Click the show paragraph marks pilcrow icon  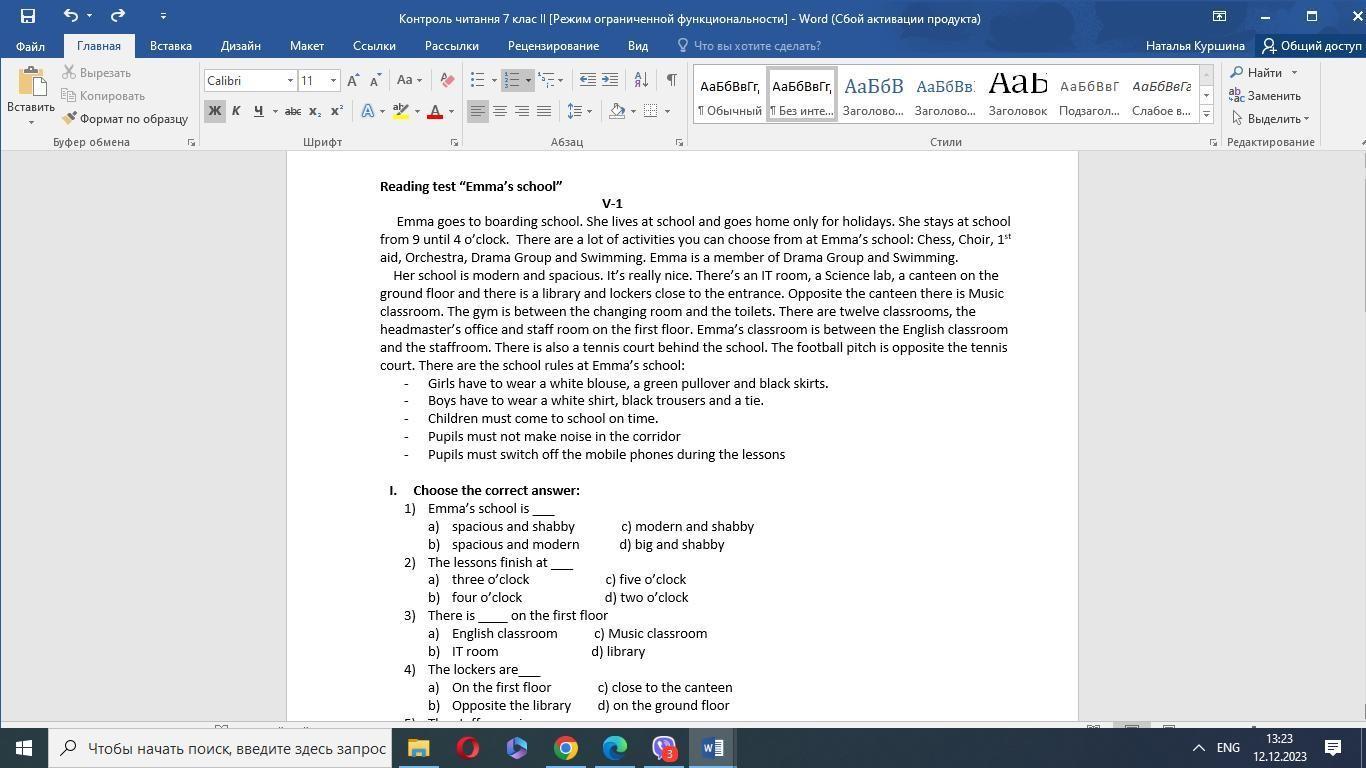click(x=671, y=80)
